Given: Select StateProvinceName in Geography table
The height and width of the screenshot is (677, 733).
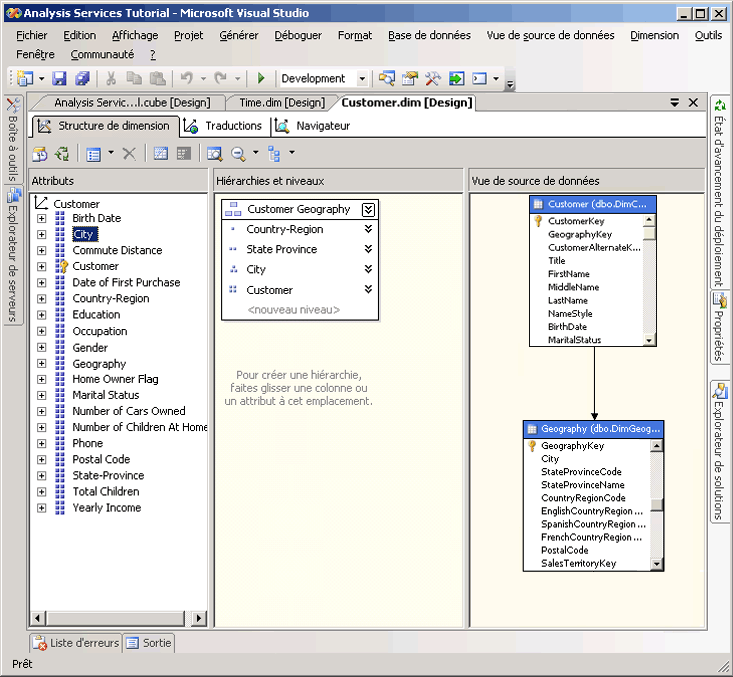Looking at the screenshot, I should pyautogui.click(x=582, y=485).
